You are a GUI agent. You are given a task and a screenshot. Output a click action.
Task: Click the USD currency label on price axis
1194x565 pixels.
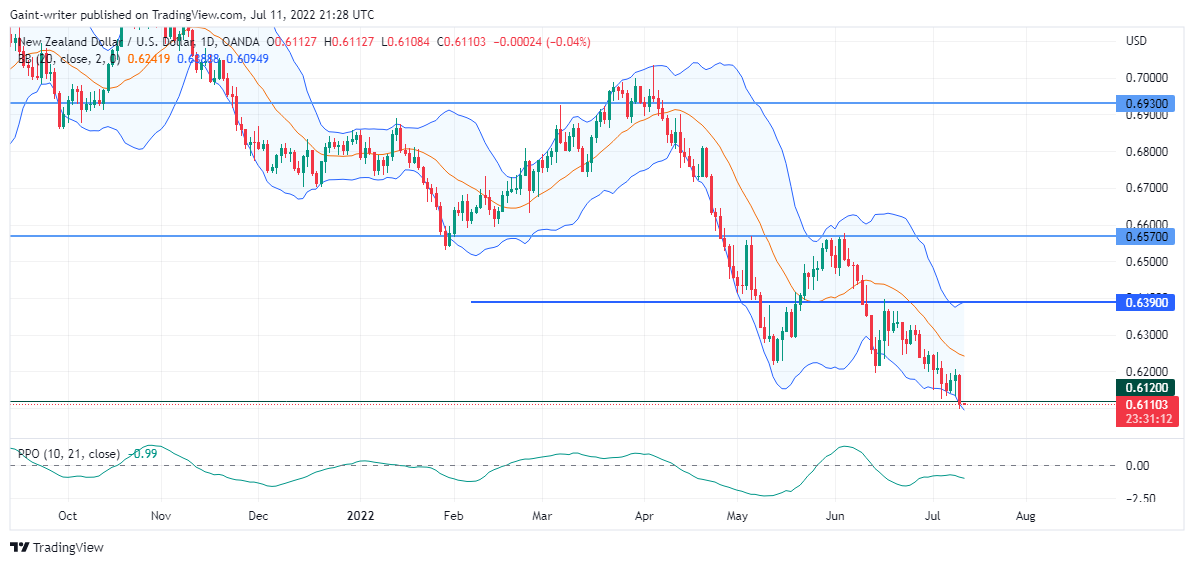point(1135,40)
